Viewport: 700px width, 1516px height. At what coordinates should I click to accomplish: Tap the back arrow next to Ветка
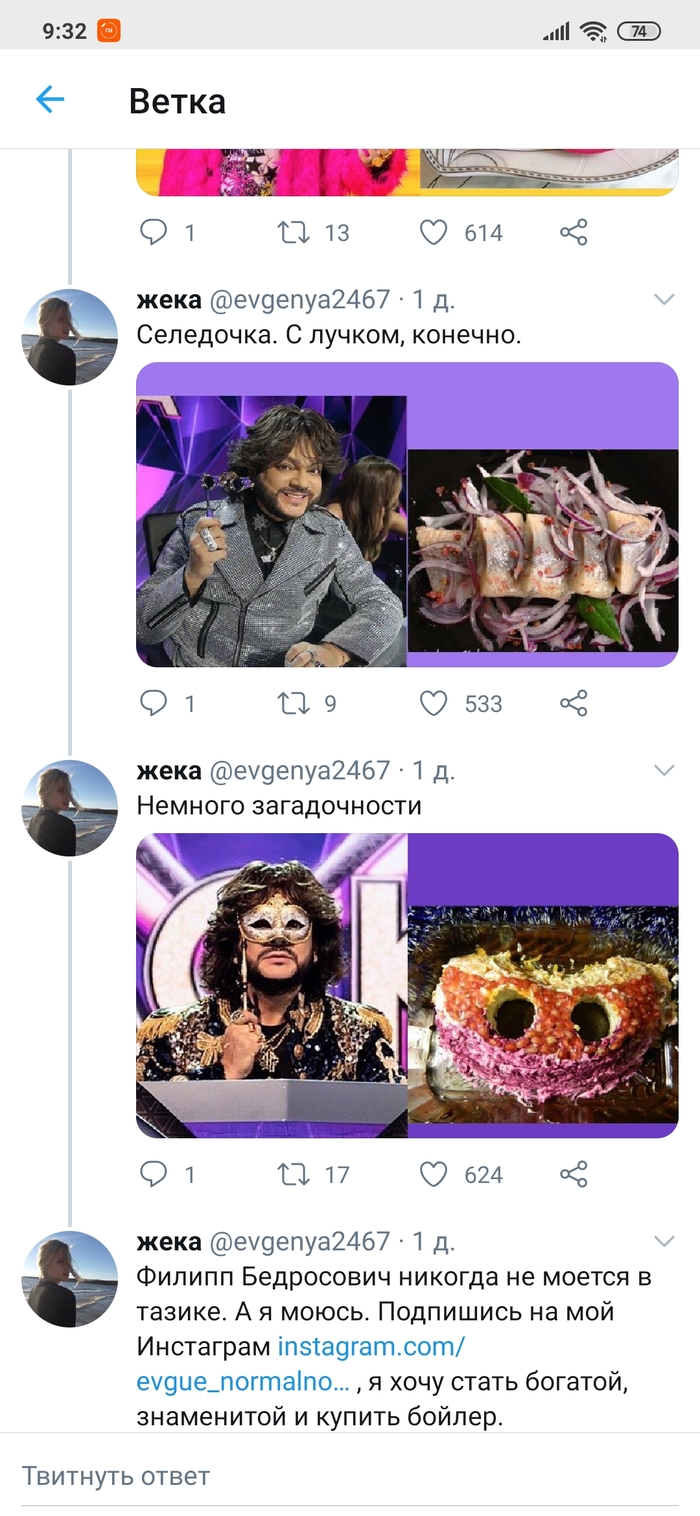[50, 99]
